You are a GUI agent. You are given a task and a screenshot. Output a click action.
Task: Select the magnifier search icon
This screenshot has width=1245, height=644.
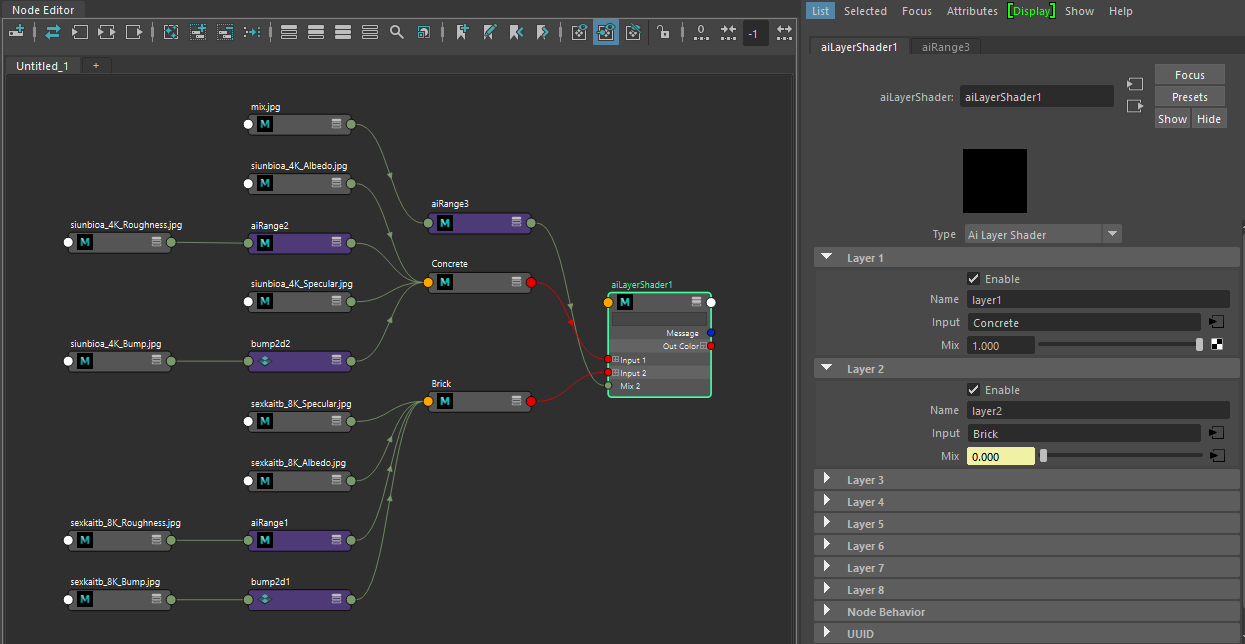396,31
